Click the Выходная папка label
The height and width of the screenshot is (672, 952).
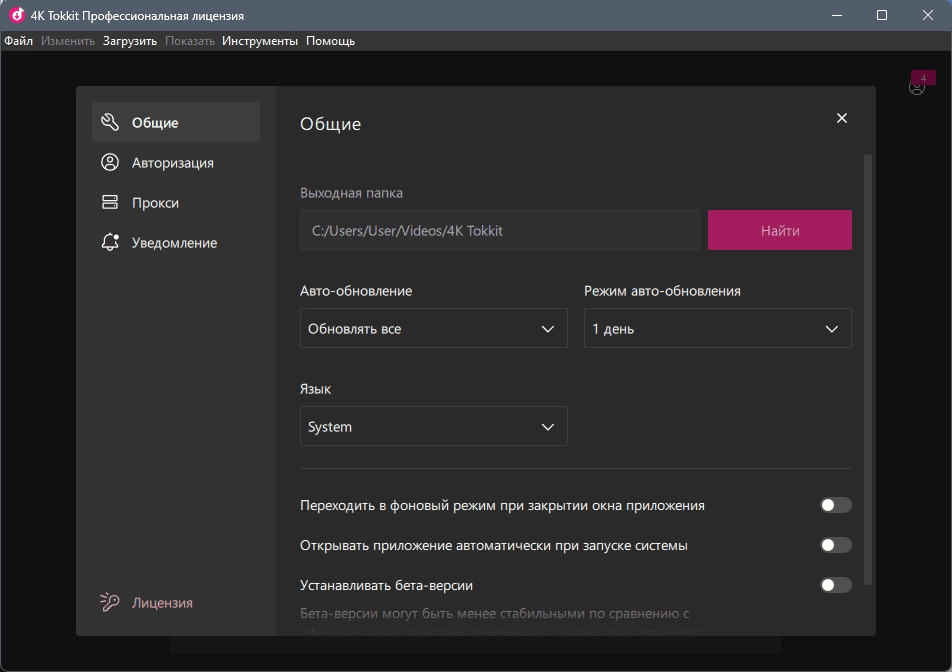(351, 193)
